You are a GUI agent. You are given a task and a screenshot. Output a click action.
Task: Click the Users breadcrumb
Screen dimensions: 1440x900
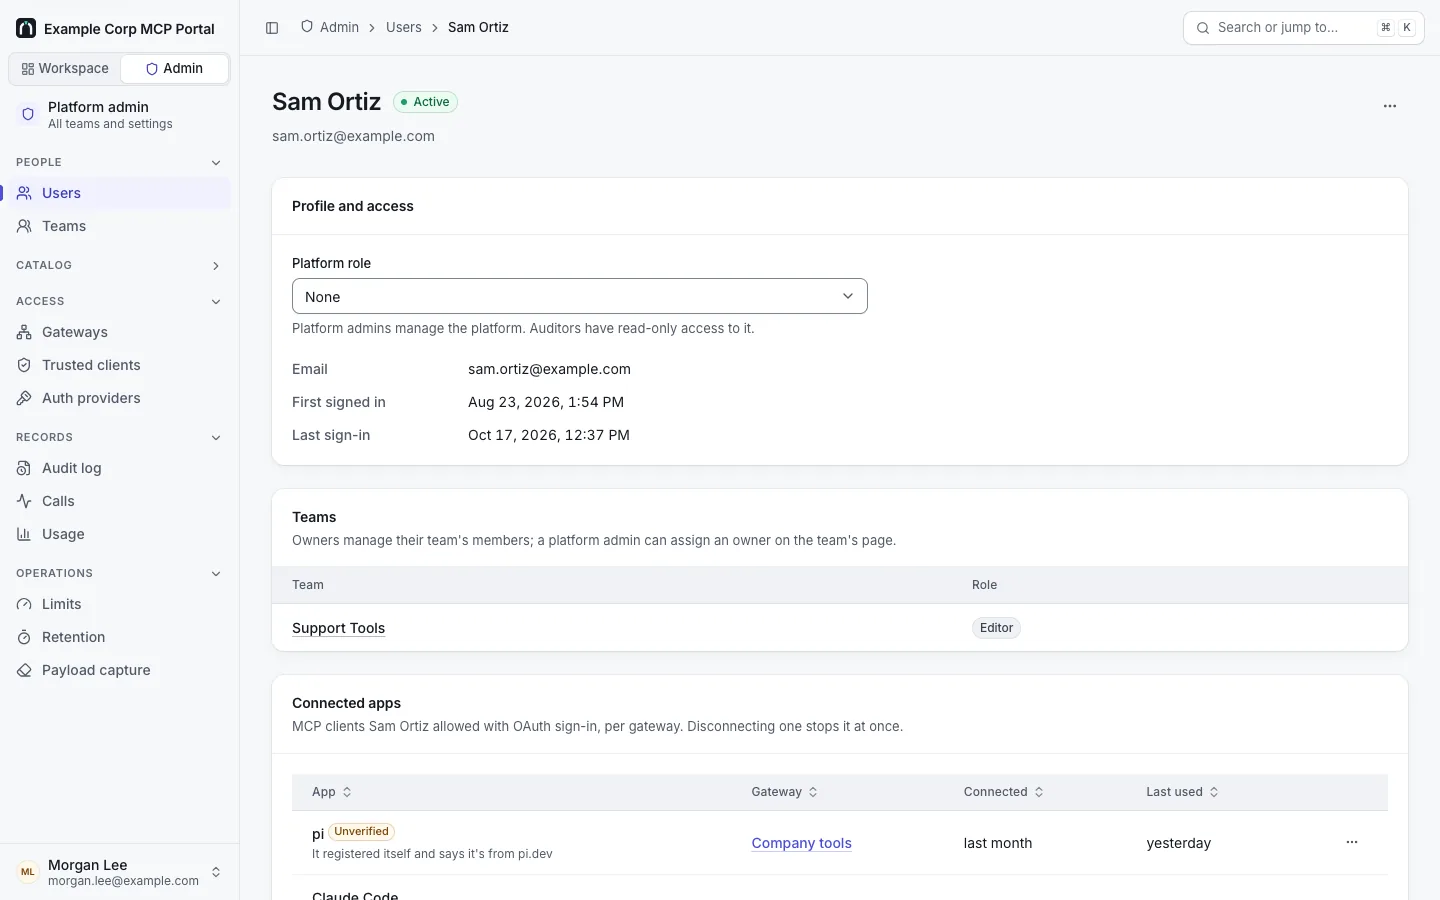click(404, 27)
